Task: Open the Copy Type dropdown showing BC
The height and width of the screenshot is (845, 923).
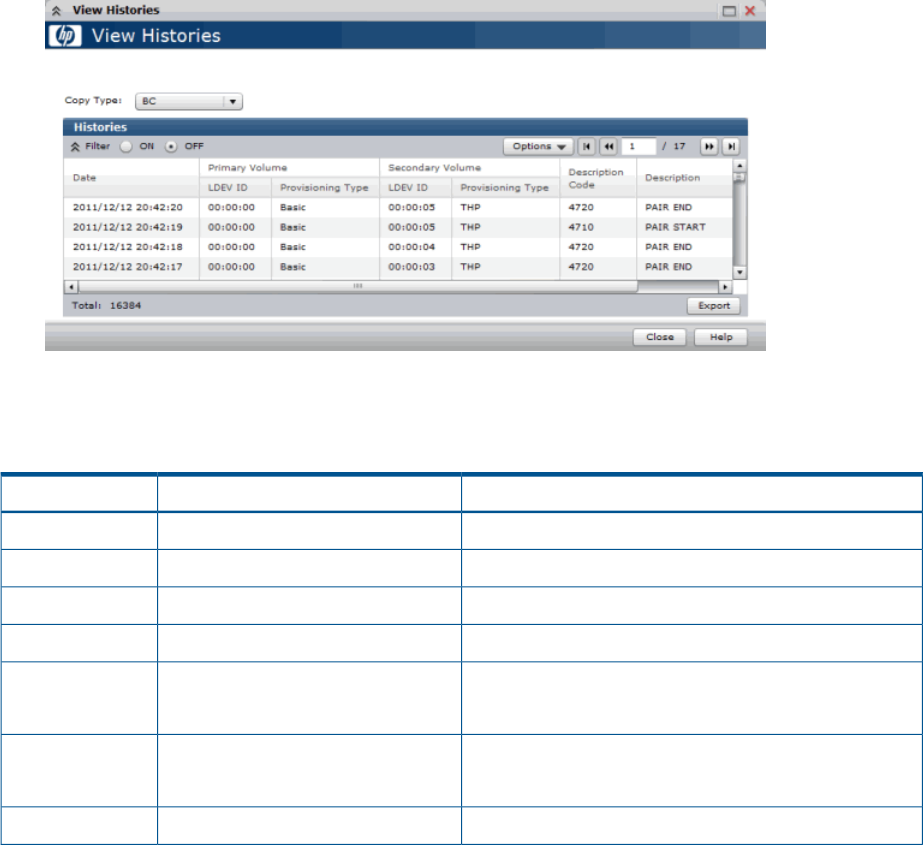Action: [189, 101]
